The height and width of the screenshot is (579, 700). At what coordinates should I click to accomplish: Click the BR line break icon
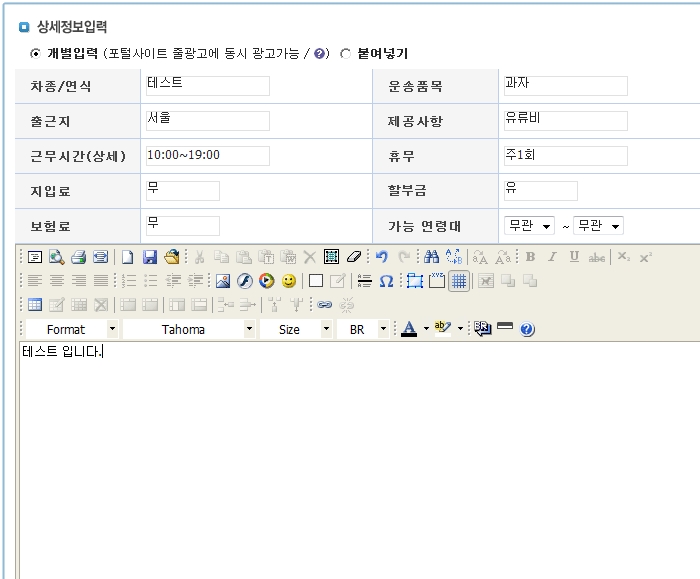tap(482, 328)
